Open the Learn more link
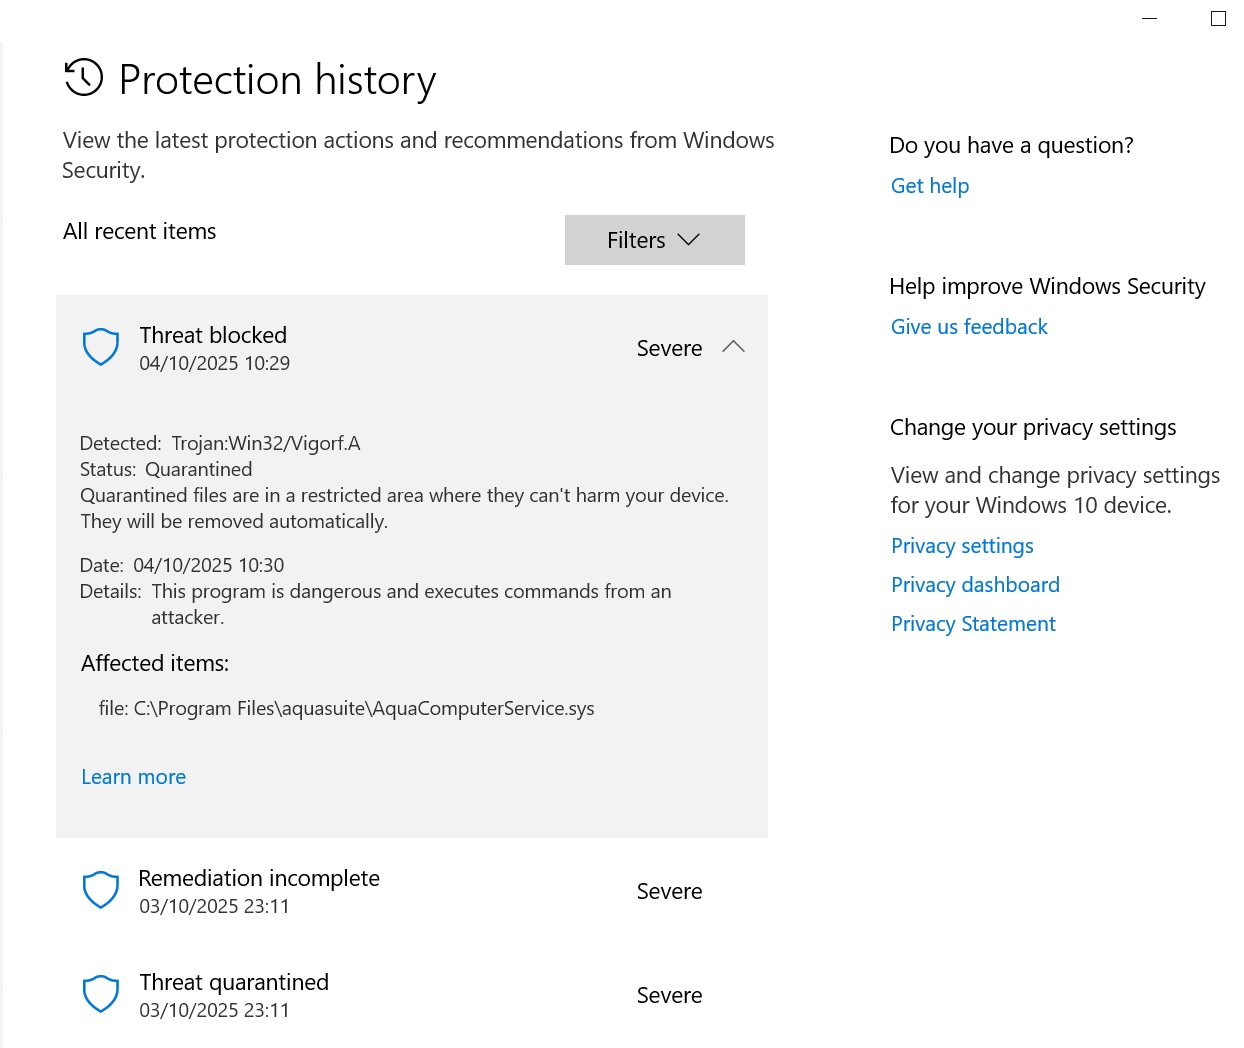 point(133,777)
